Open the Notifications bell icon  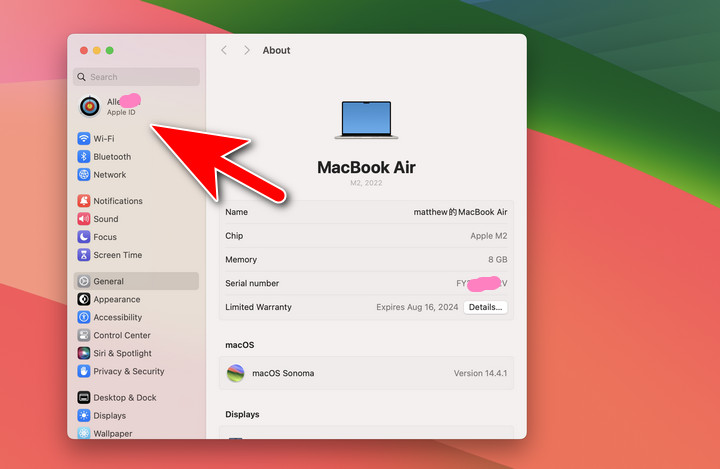click(x=84, y=201)
